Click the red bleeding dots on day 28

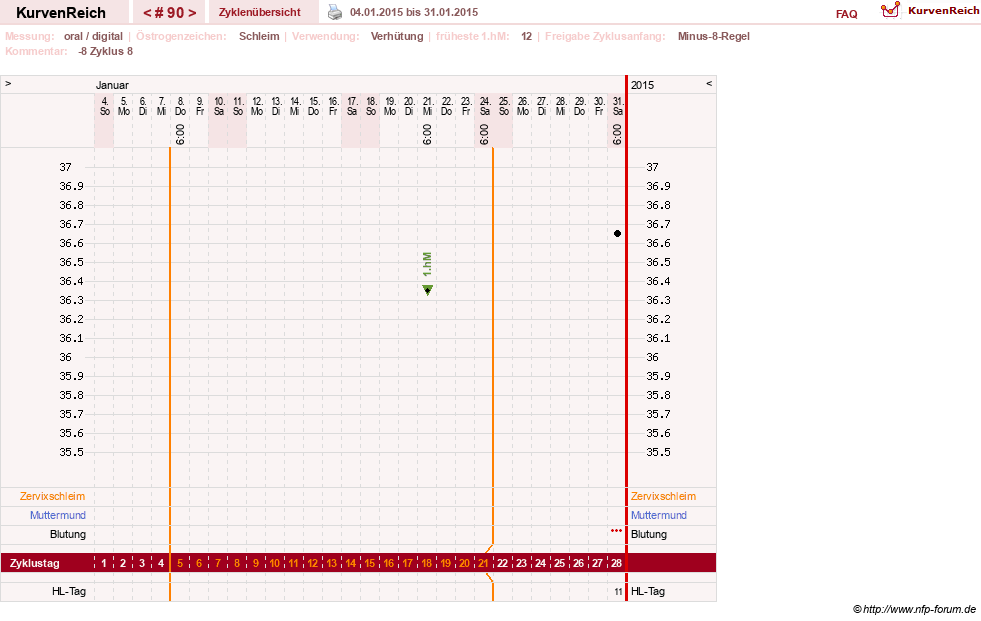coord(616,530)
